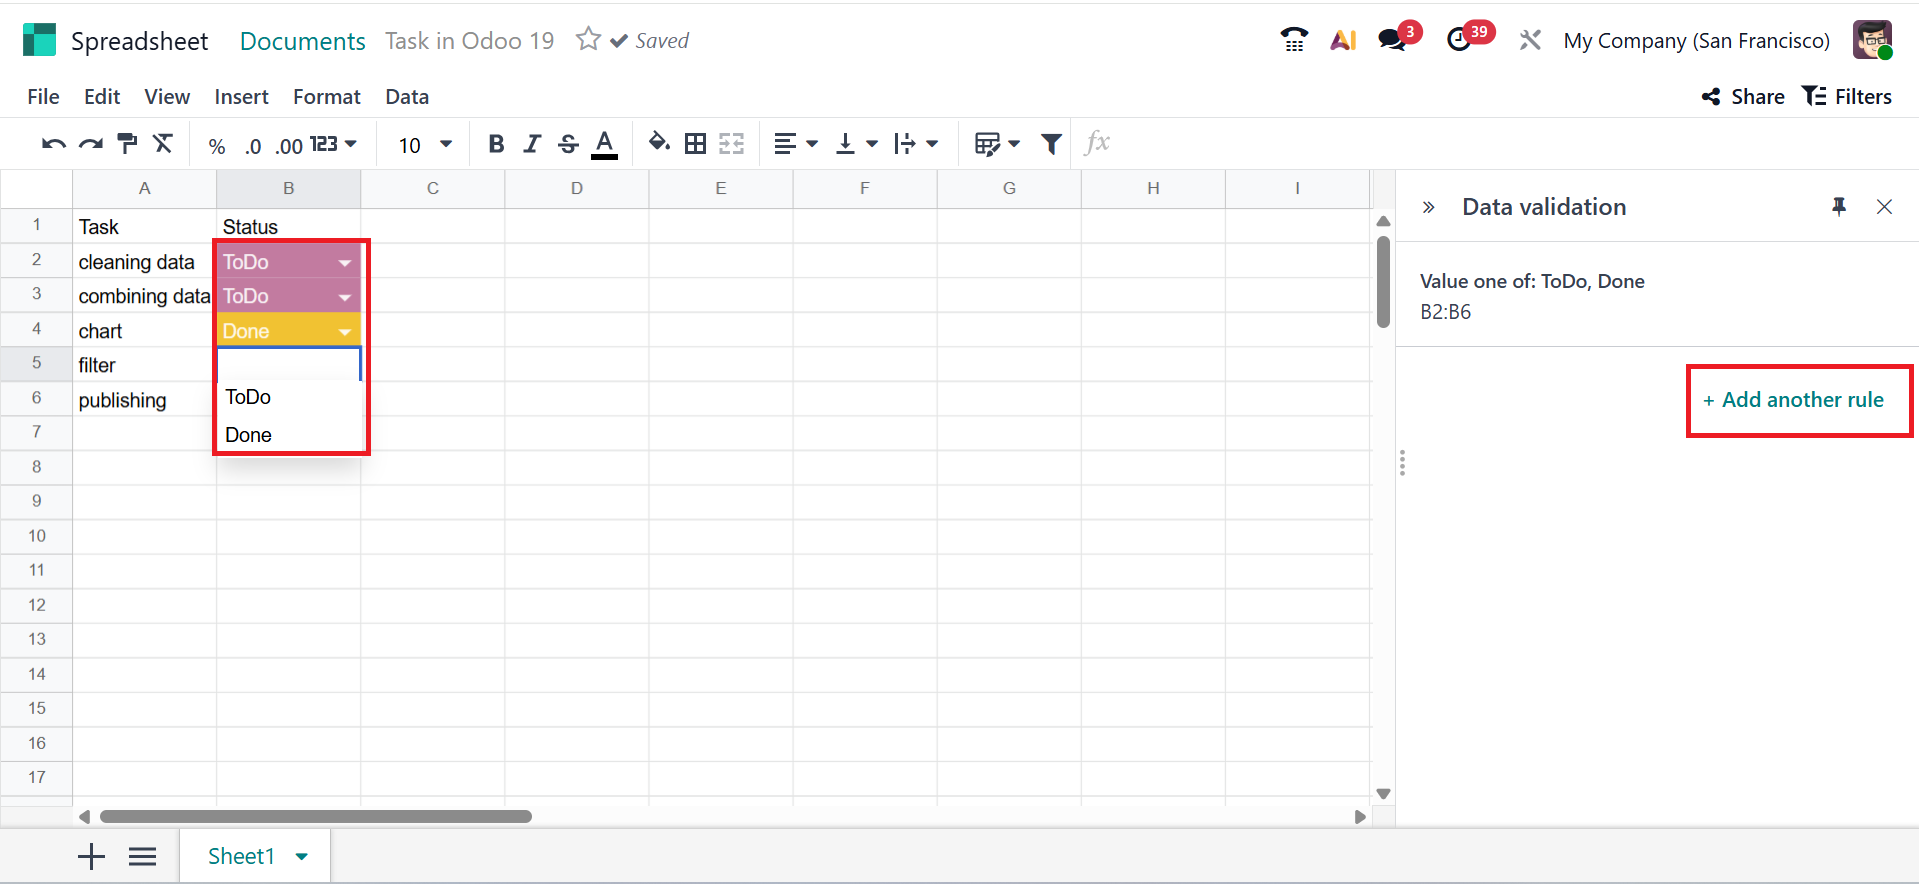Viewport: 1919px width, 884px height.
Task: Click the Share button
Action: click(x=1743, y=96)
